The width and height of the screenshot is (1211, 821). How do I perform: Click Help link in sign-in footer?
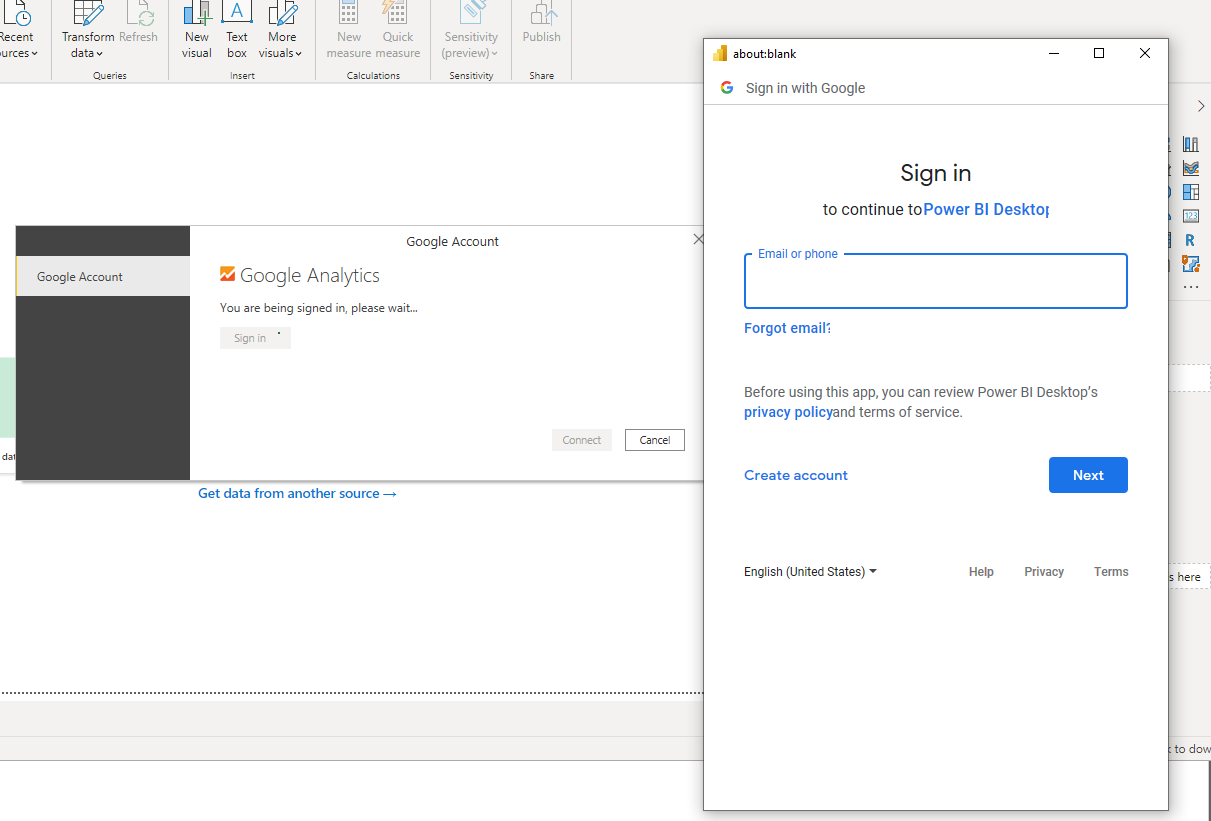click(x=981, y=572)
